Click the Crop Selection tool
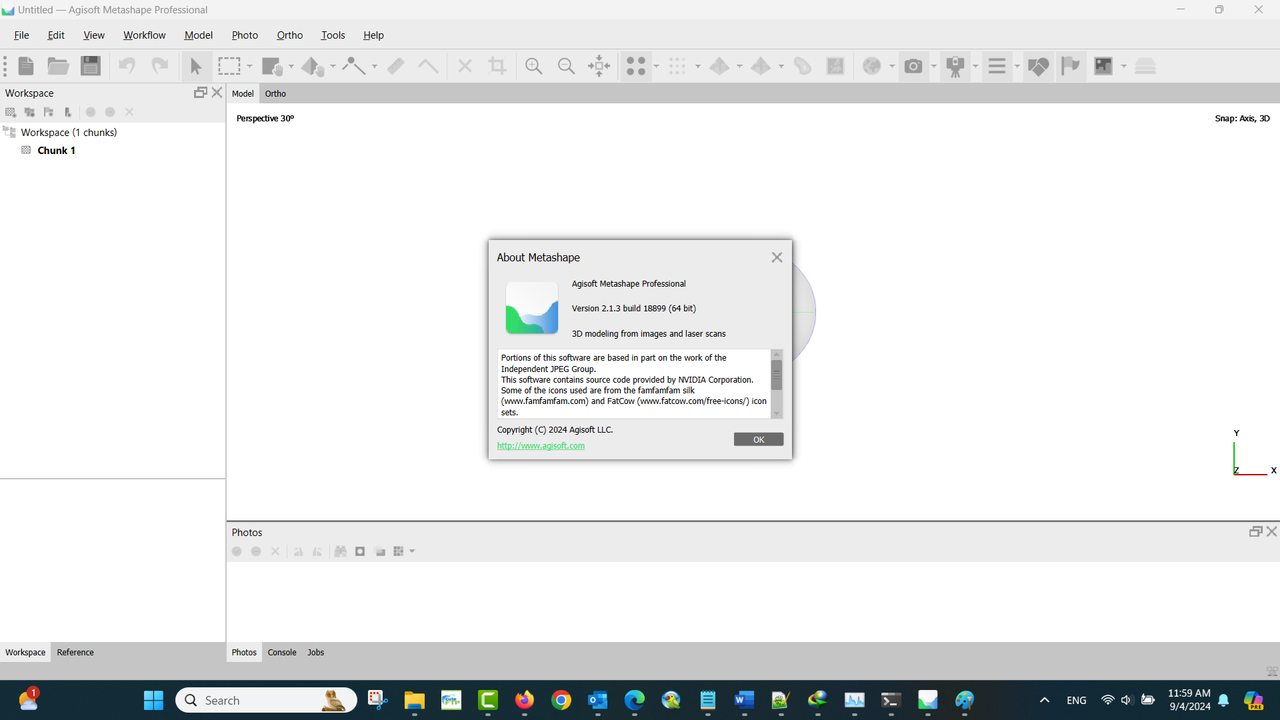Screen dimensions: 1280x720 pos(497,66)
